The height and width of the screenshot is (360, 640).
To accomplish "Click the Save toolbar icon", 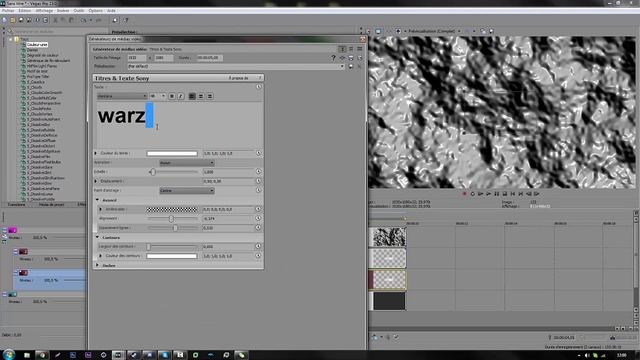I will [21, 20].
